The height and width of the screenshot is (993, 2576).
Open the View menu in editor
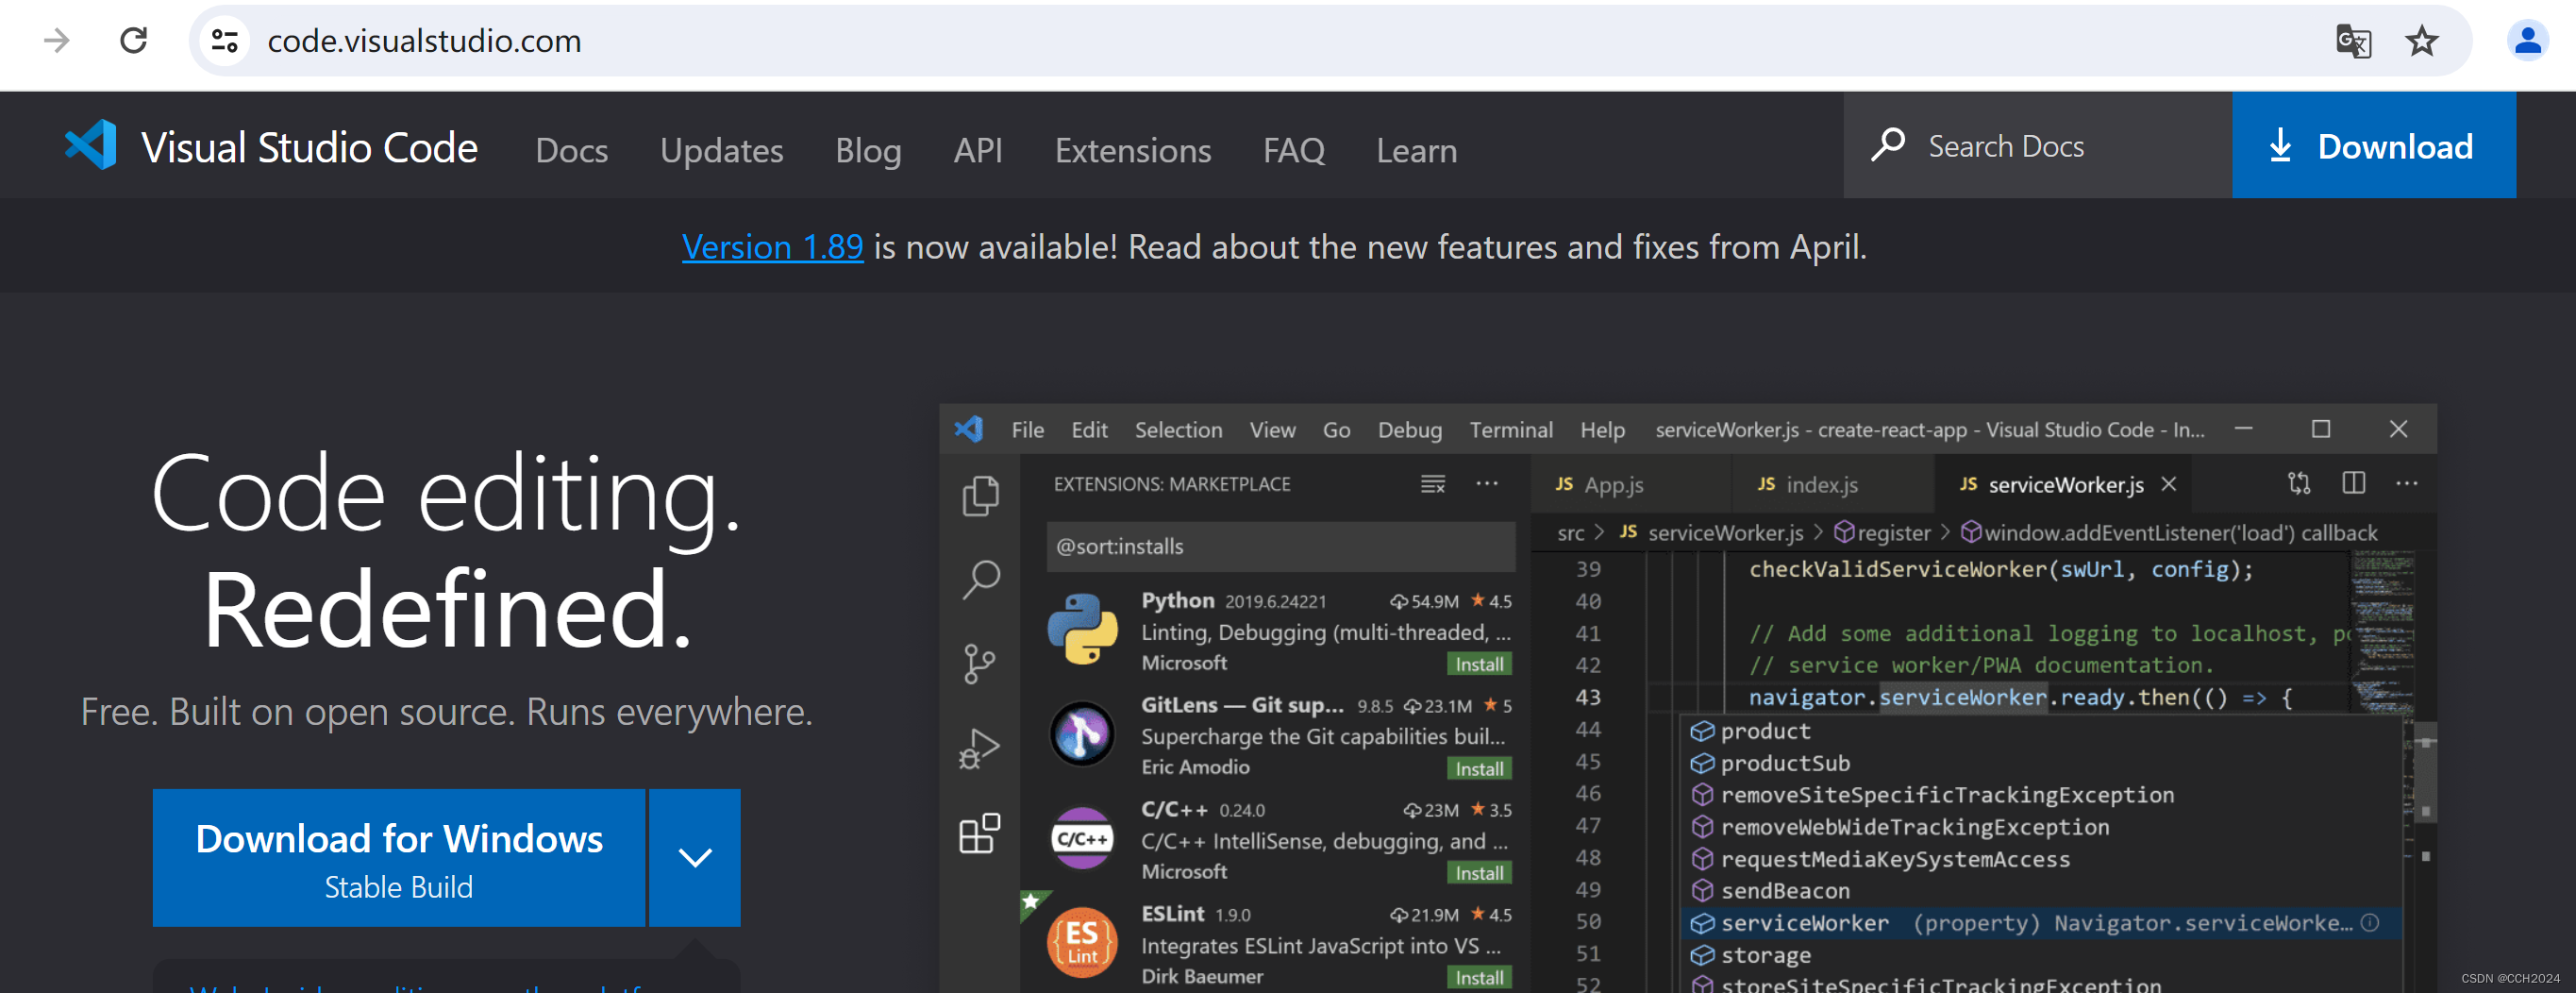click(x=1272, y=430)
